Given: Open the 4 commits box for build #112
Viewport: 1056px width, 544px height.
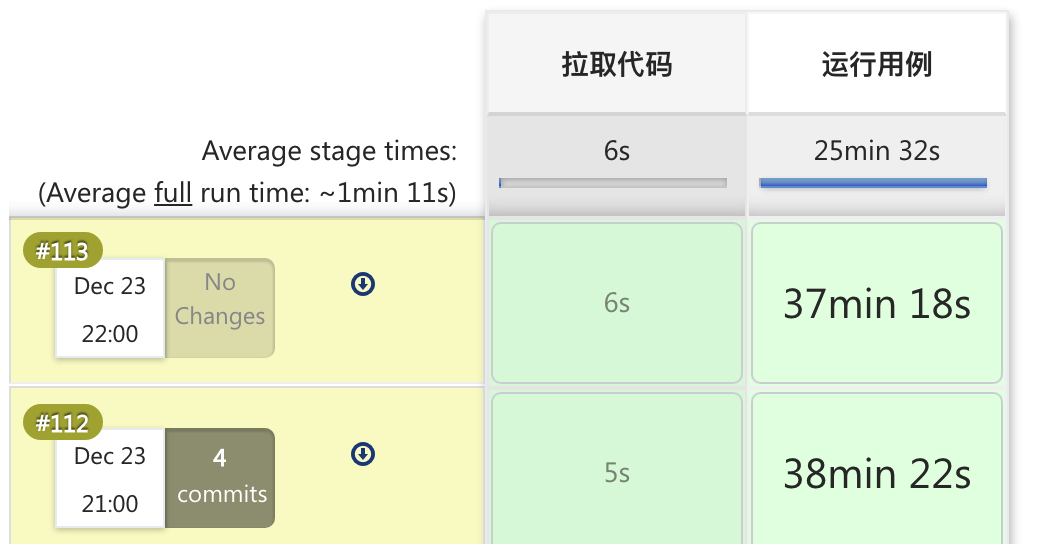Looking at the screenshot, I should [x=220, y=478].
